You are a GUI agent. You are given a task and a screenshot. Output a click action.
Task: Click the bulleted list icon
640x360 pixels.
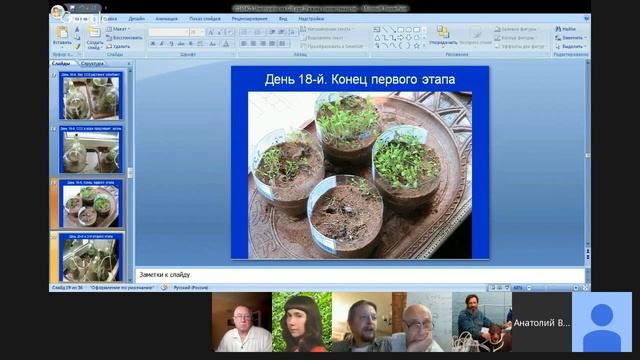click(x=244, y=32)
